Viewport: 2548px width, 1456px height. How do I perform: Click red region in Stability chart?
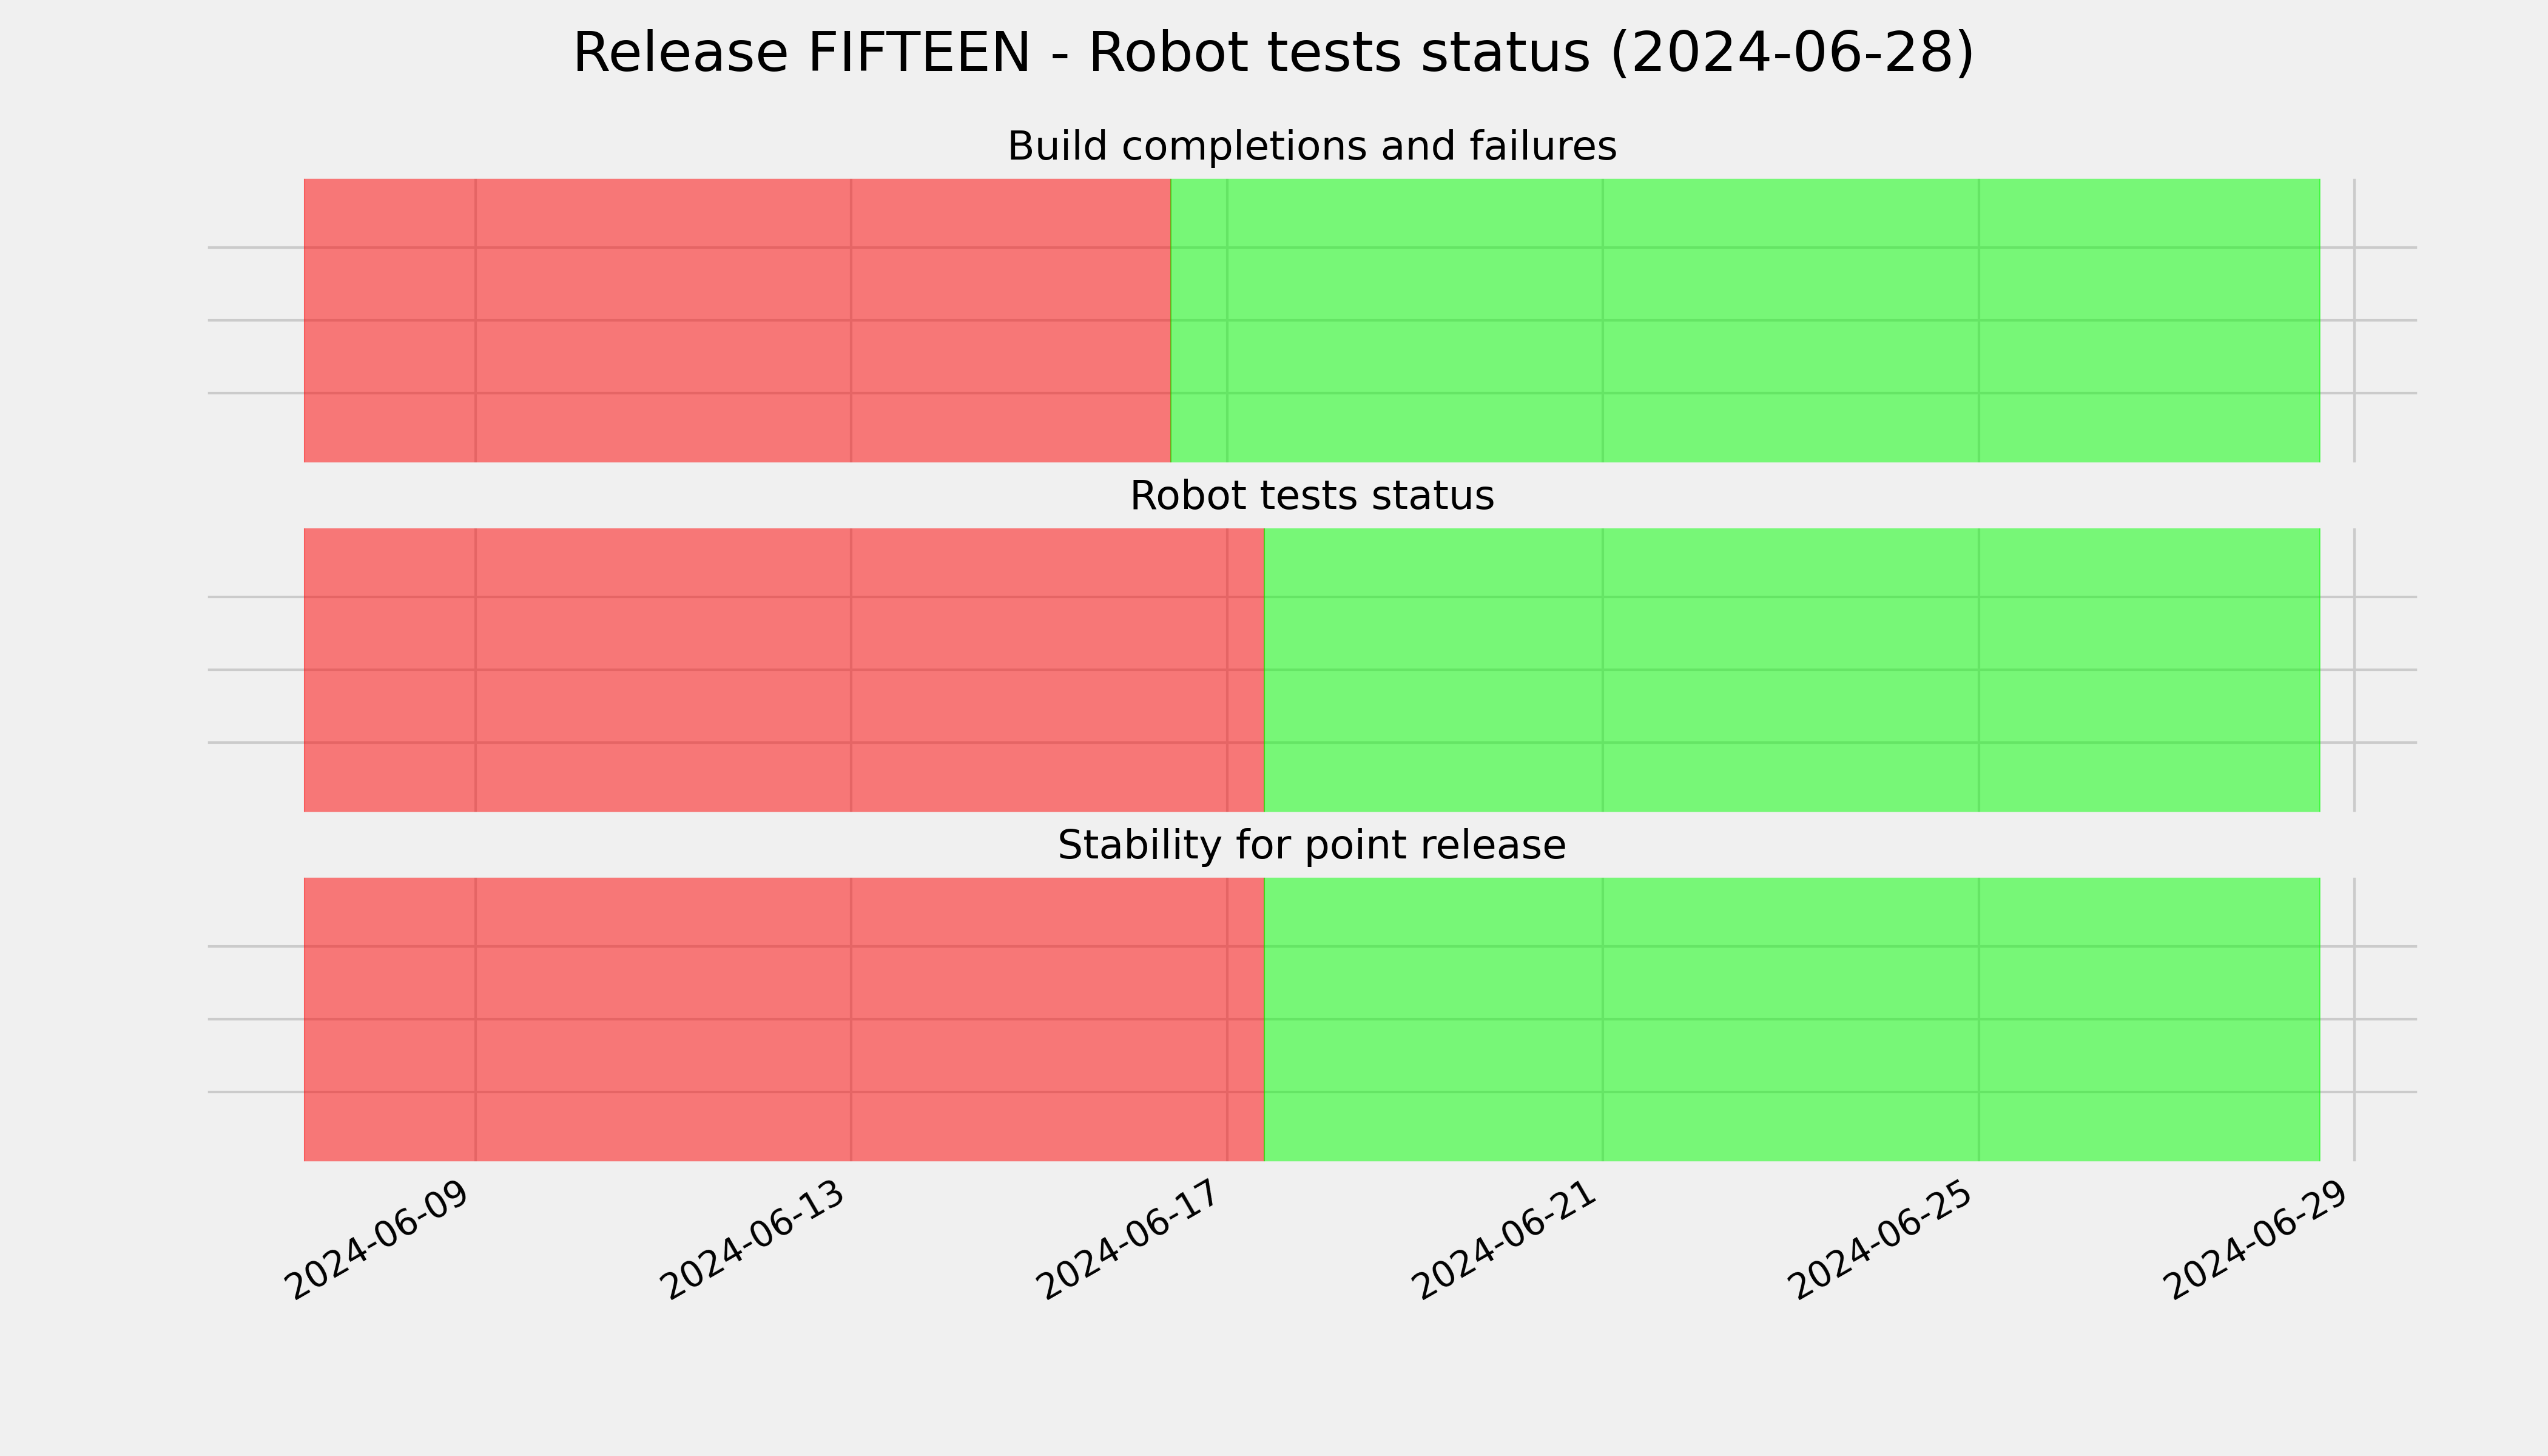[784, 1019]
